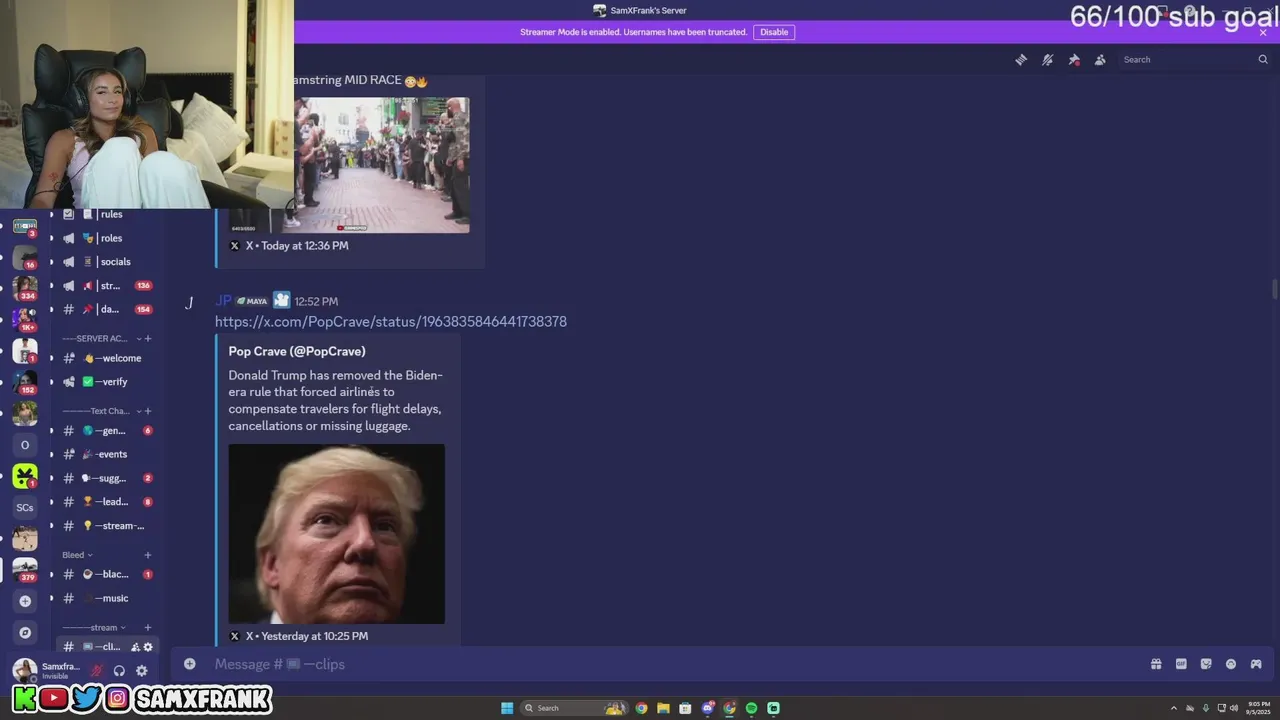Click the magnifier icon in search box
The width and height of the screenshot is (1280, 720).
coord(1263,60)
